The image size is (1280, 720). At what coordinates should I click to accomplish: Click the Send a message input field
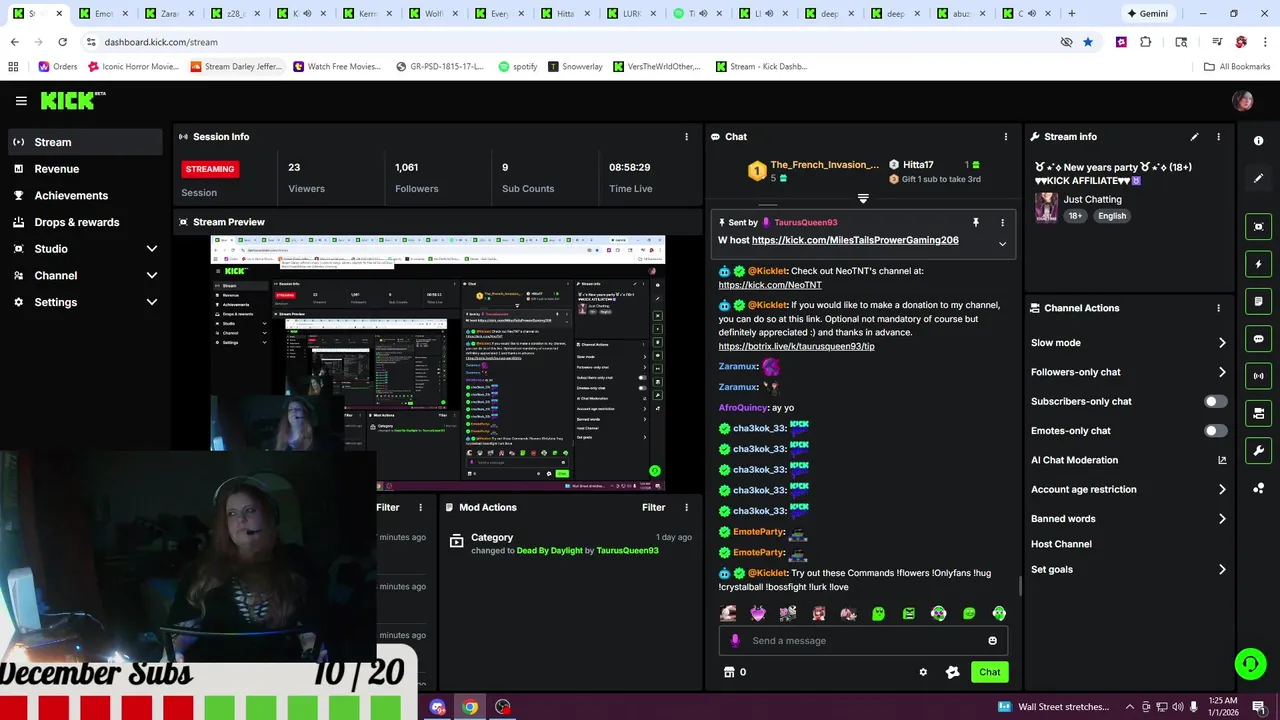point(862,641)
